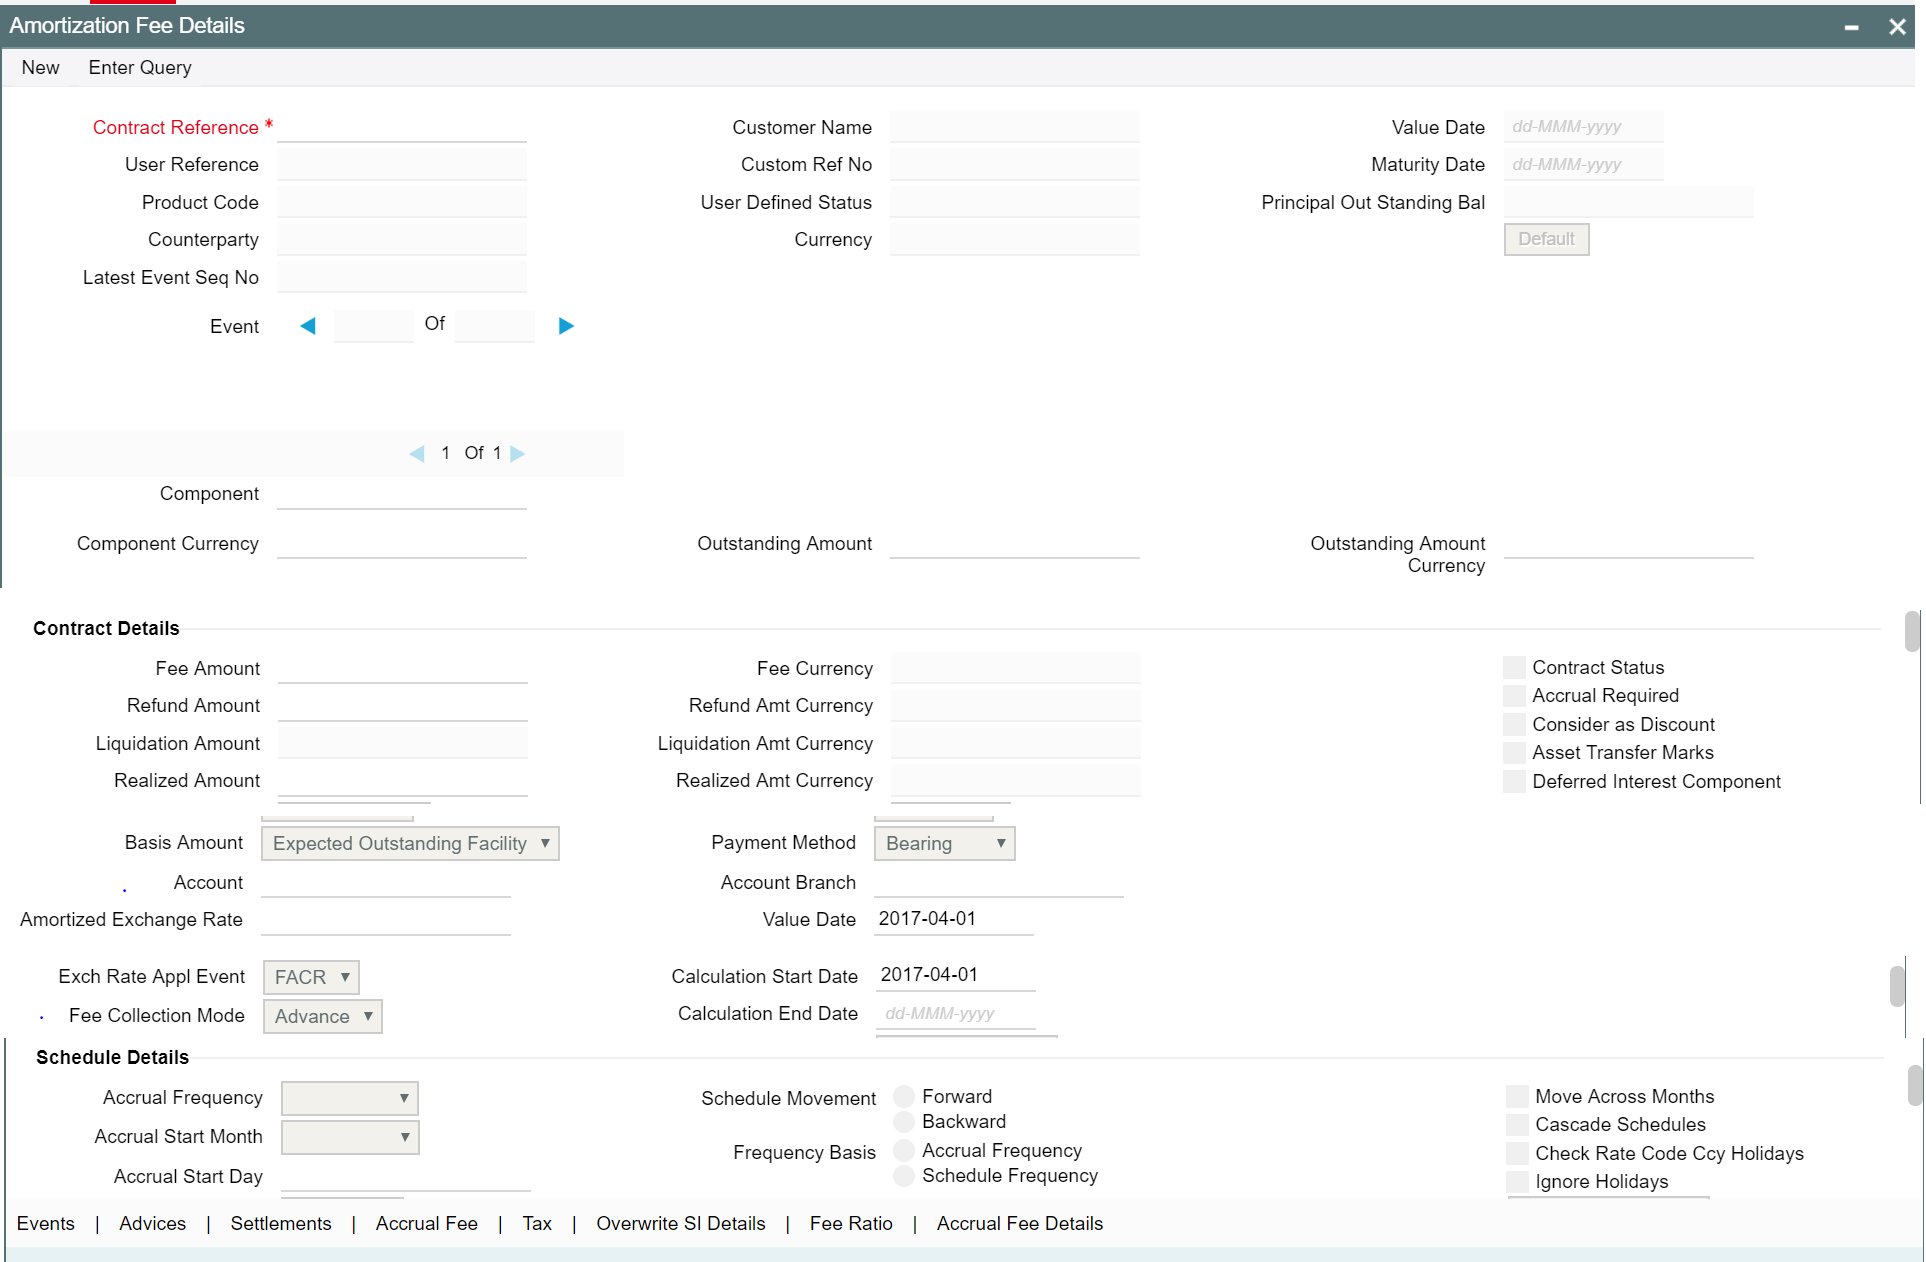Click Enter Query in the toolbar

140,68
